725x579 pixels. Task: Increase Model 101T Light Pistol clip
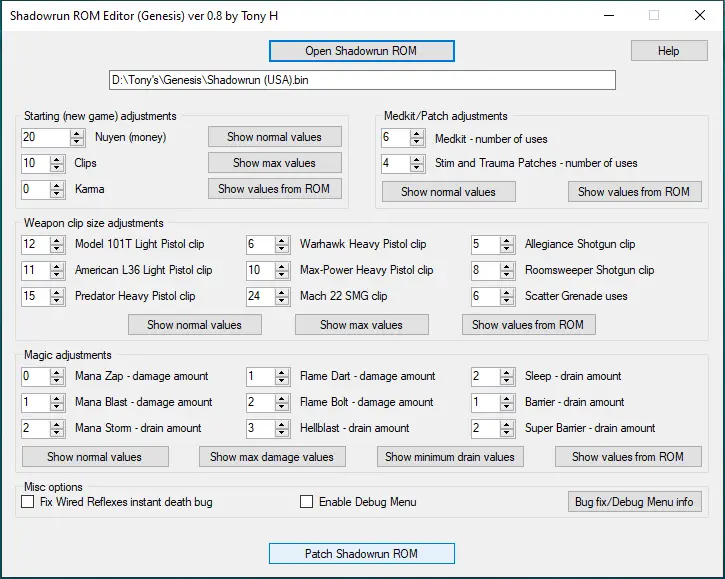57,240
